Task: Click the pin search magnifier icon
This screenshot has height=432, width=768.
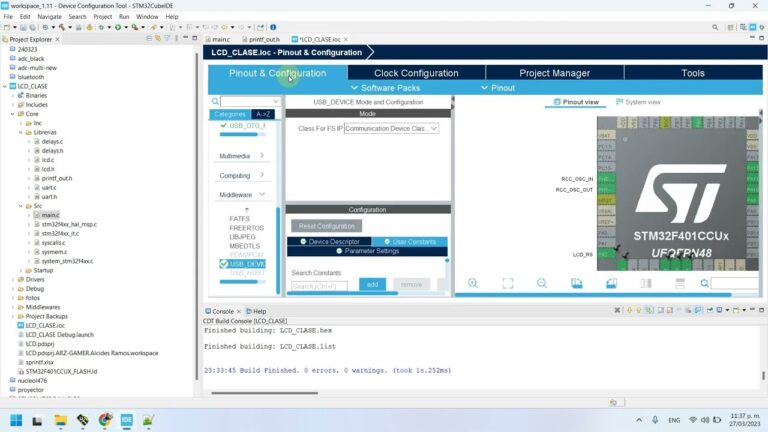Action: [704, 283]
